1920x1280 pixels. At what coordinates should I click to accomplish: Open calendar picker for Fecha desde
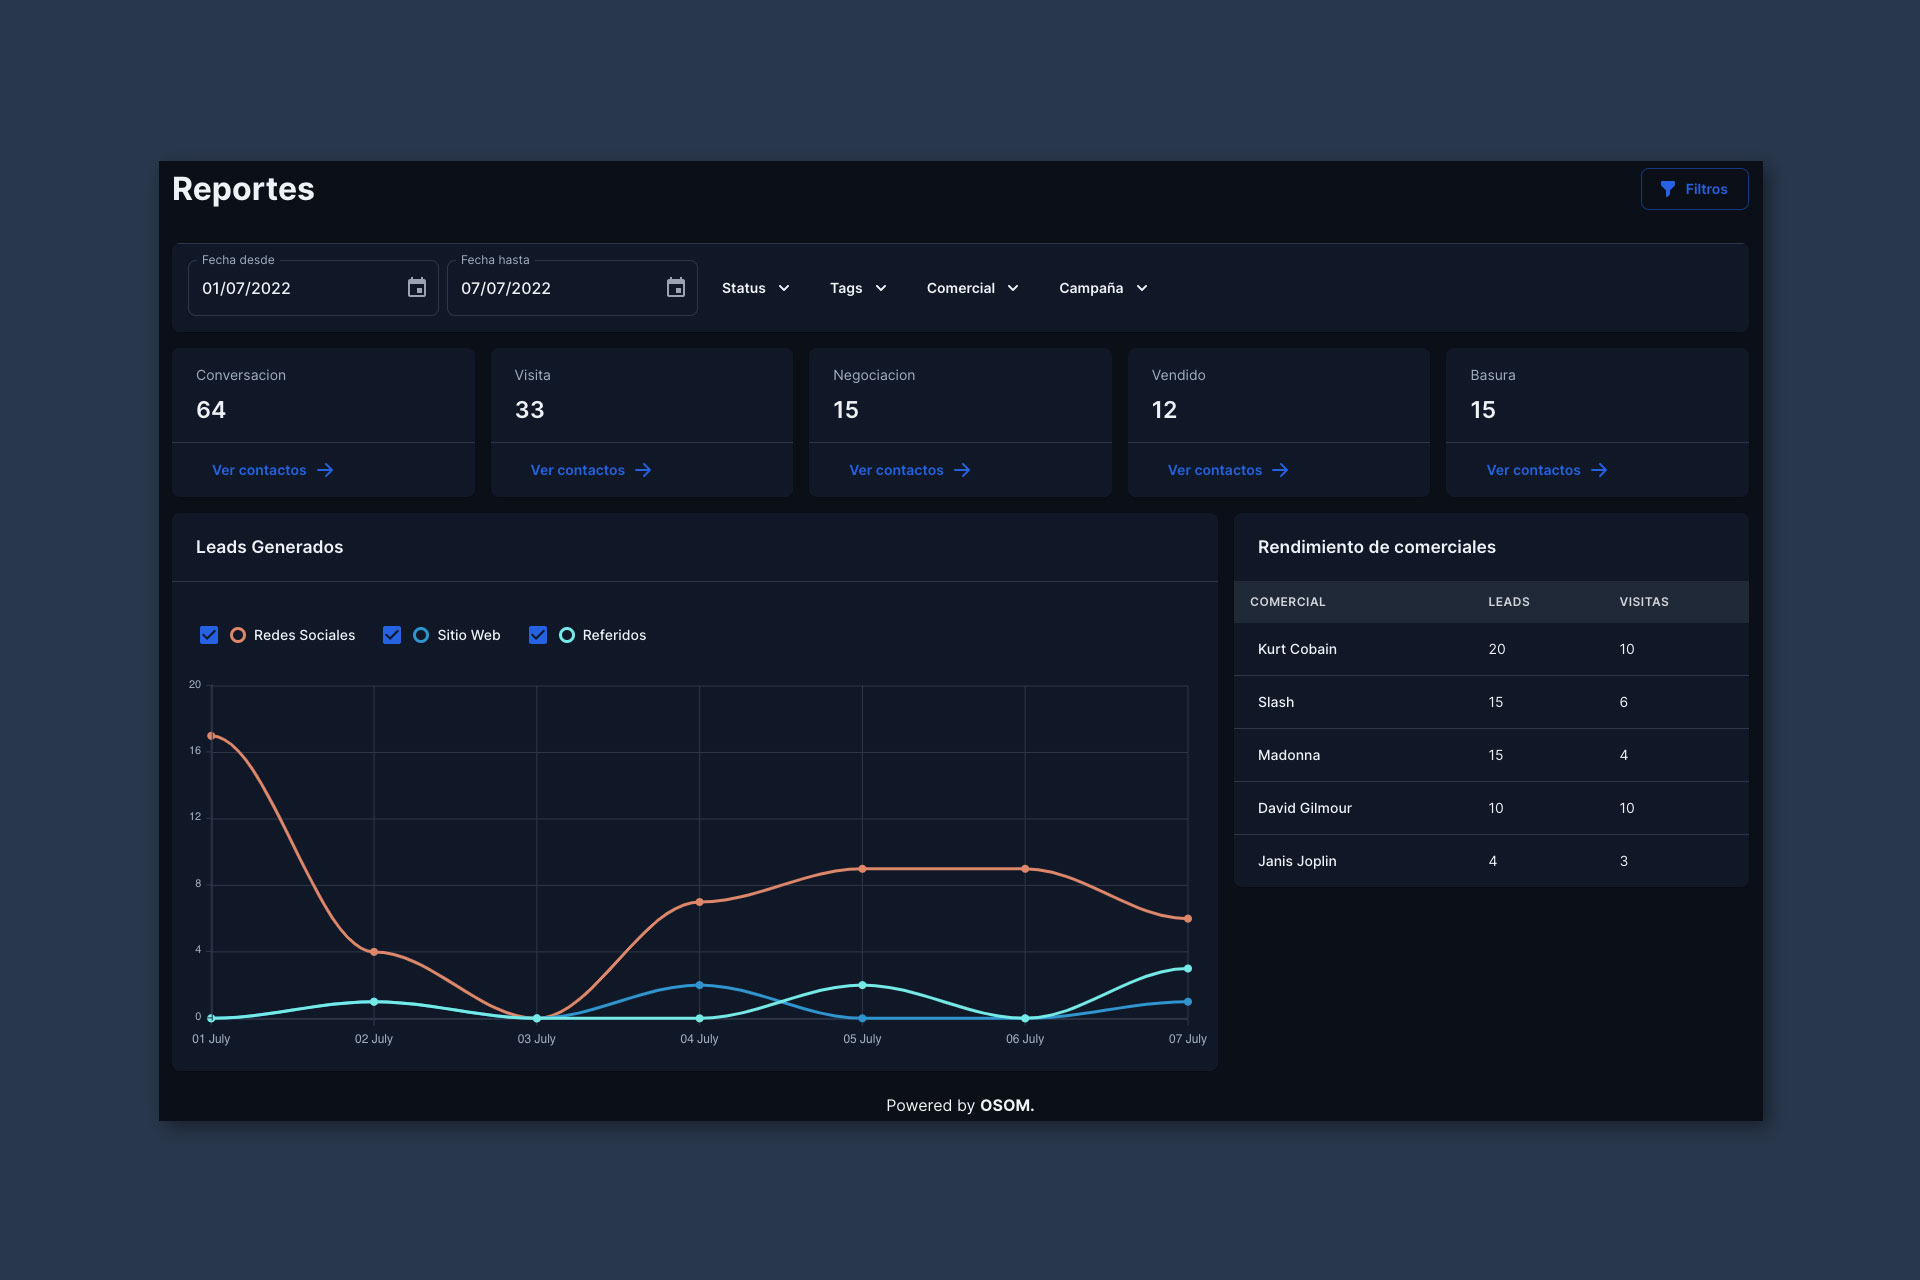[x=417, y=288]
